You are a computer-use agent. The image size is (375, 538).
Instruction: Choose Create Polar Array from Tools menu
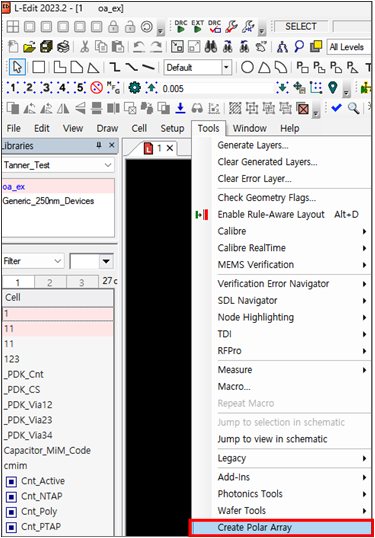pyautogui.click(x=281, y=527)
